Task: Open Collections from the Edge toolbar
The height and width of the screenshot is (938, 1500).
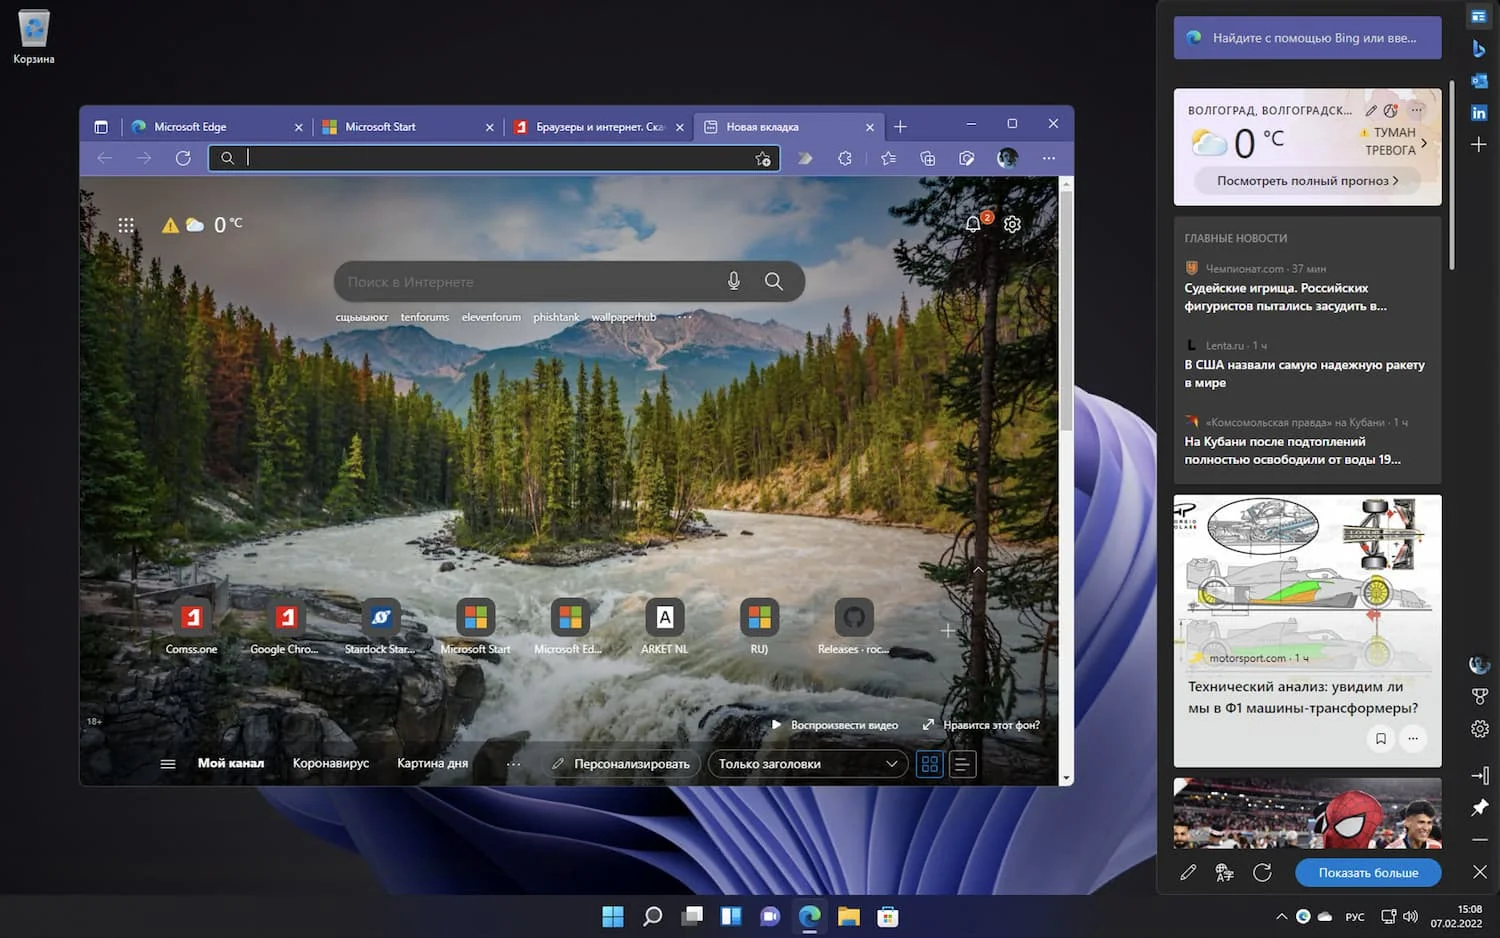Action: pos(927,158)
